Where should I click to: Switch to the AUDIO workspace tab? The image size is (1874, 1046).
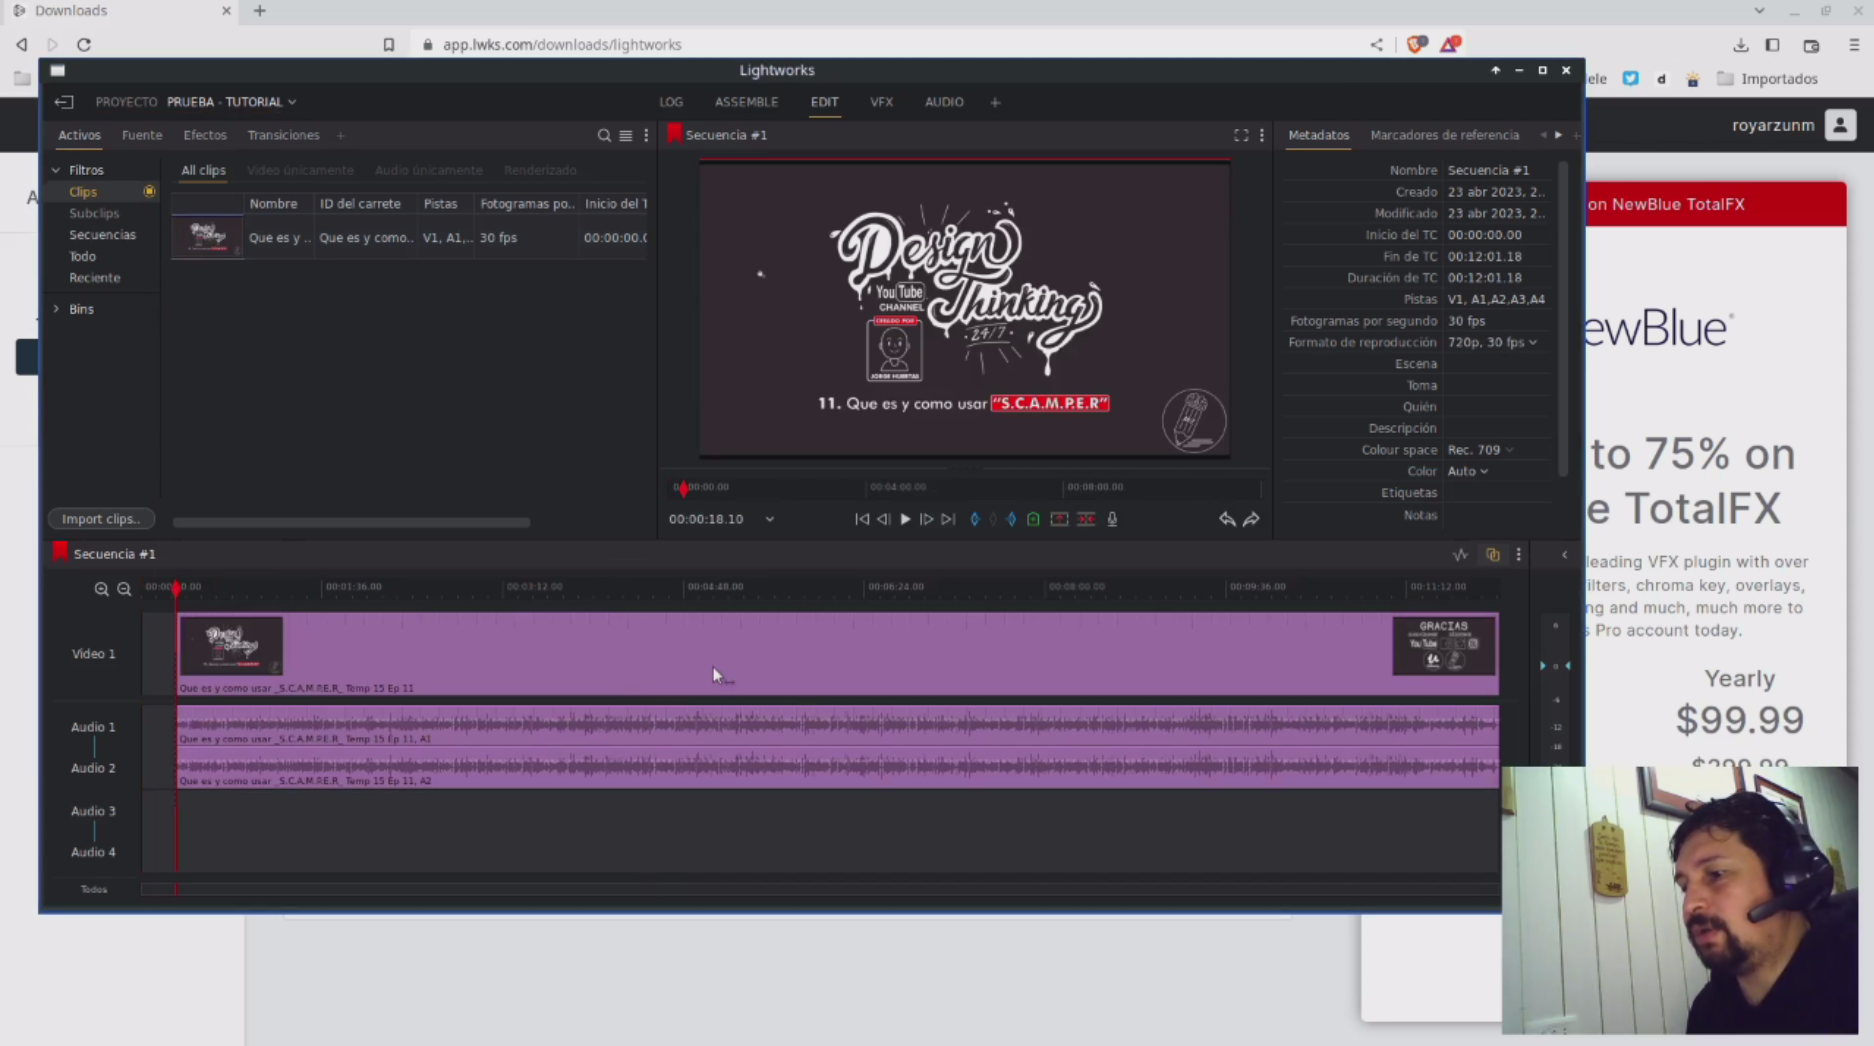(x=944, y=102)
